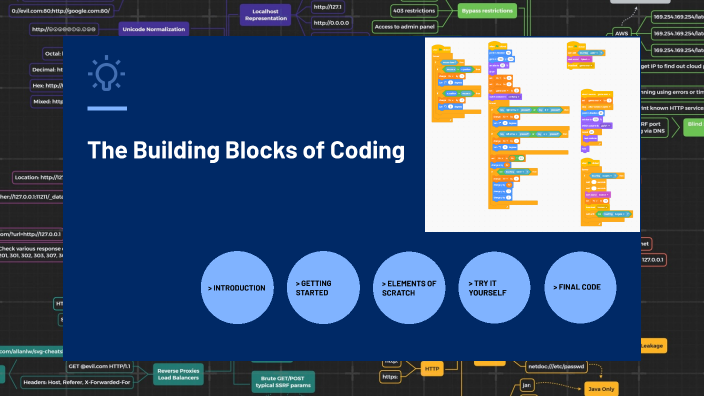Image resolution: width=704 pixels, height=396 pixels.
Task: Click 'Headers: Host, Referer, X-Forwarded-For' node
Action: pyautogui.click(x=77, y=383)
